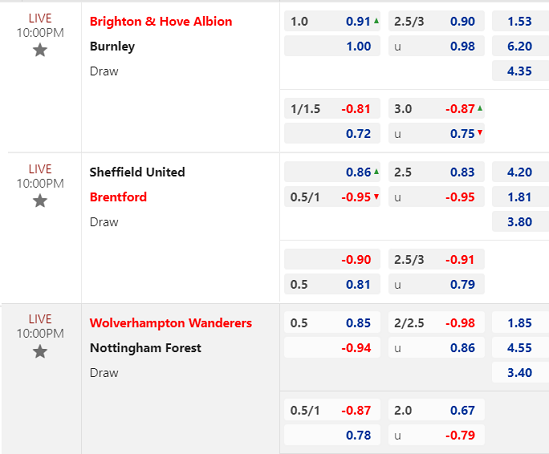Viewport: 549px width, 454px height.
Task: Open Brentford team link
Action: (118, 197)
